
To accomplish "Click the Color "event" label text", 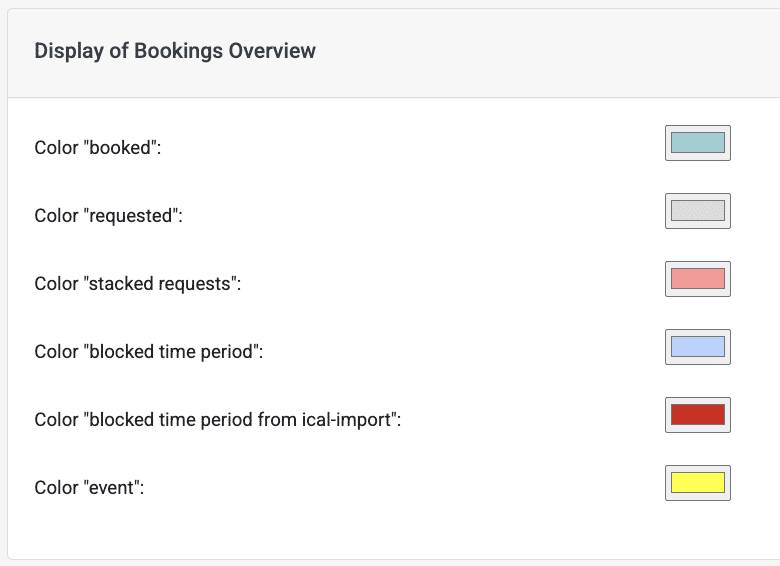I will pyautogui.click(x=89, y=488).
